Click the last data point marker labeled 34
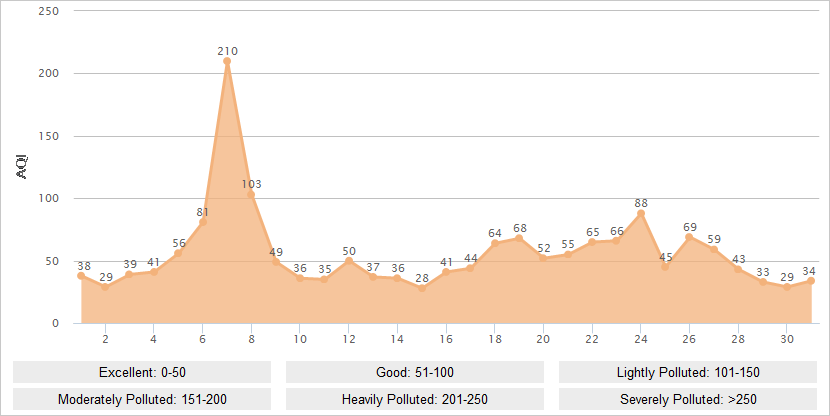 pos(811,281)
